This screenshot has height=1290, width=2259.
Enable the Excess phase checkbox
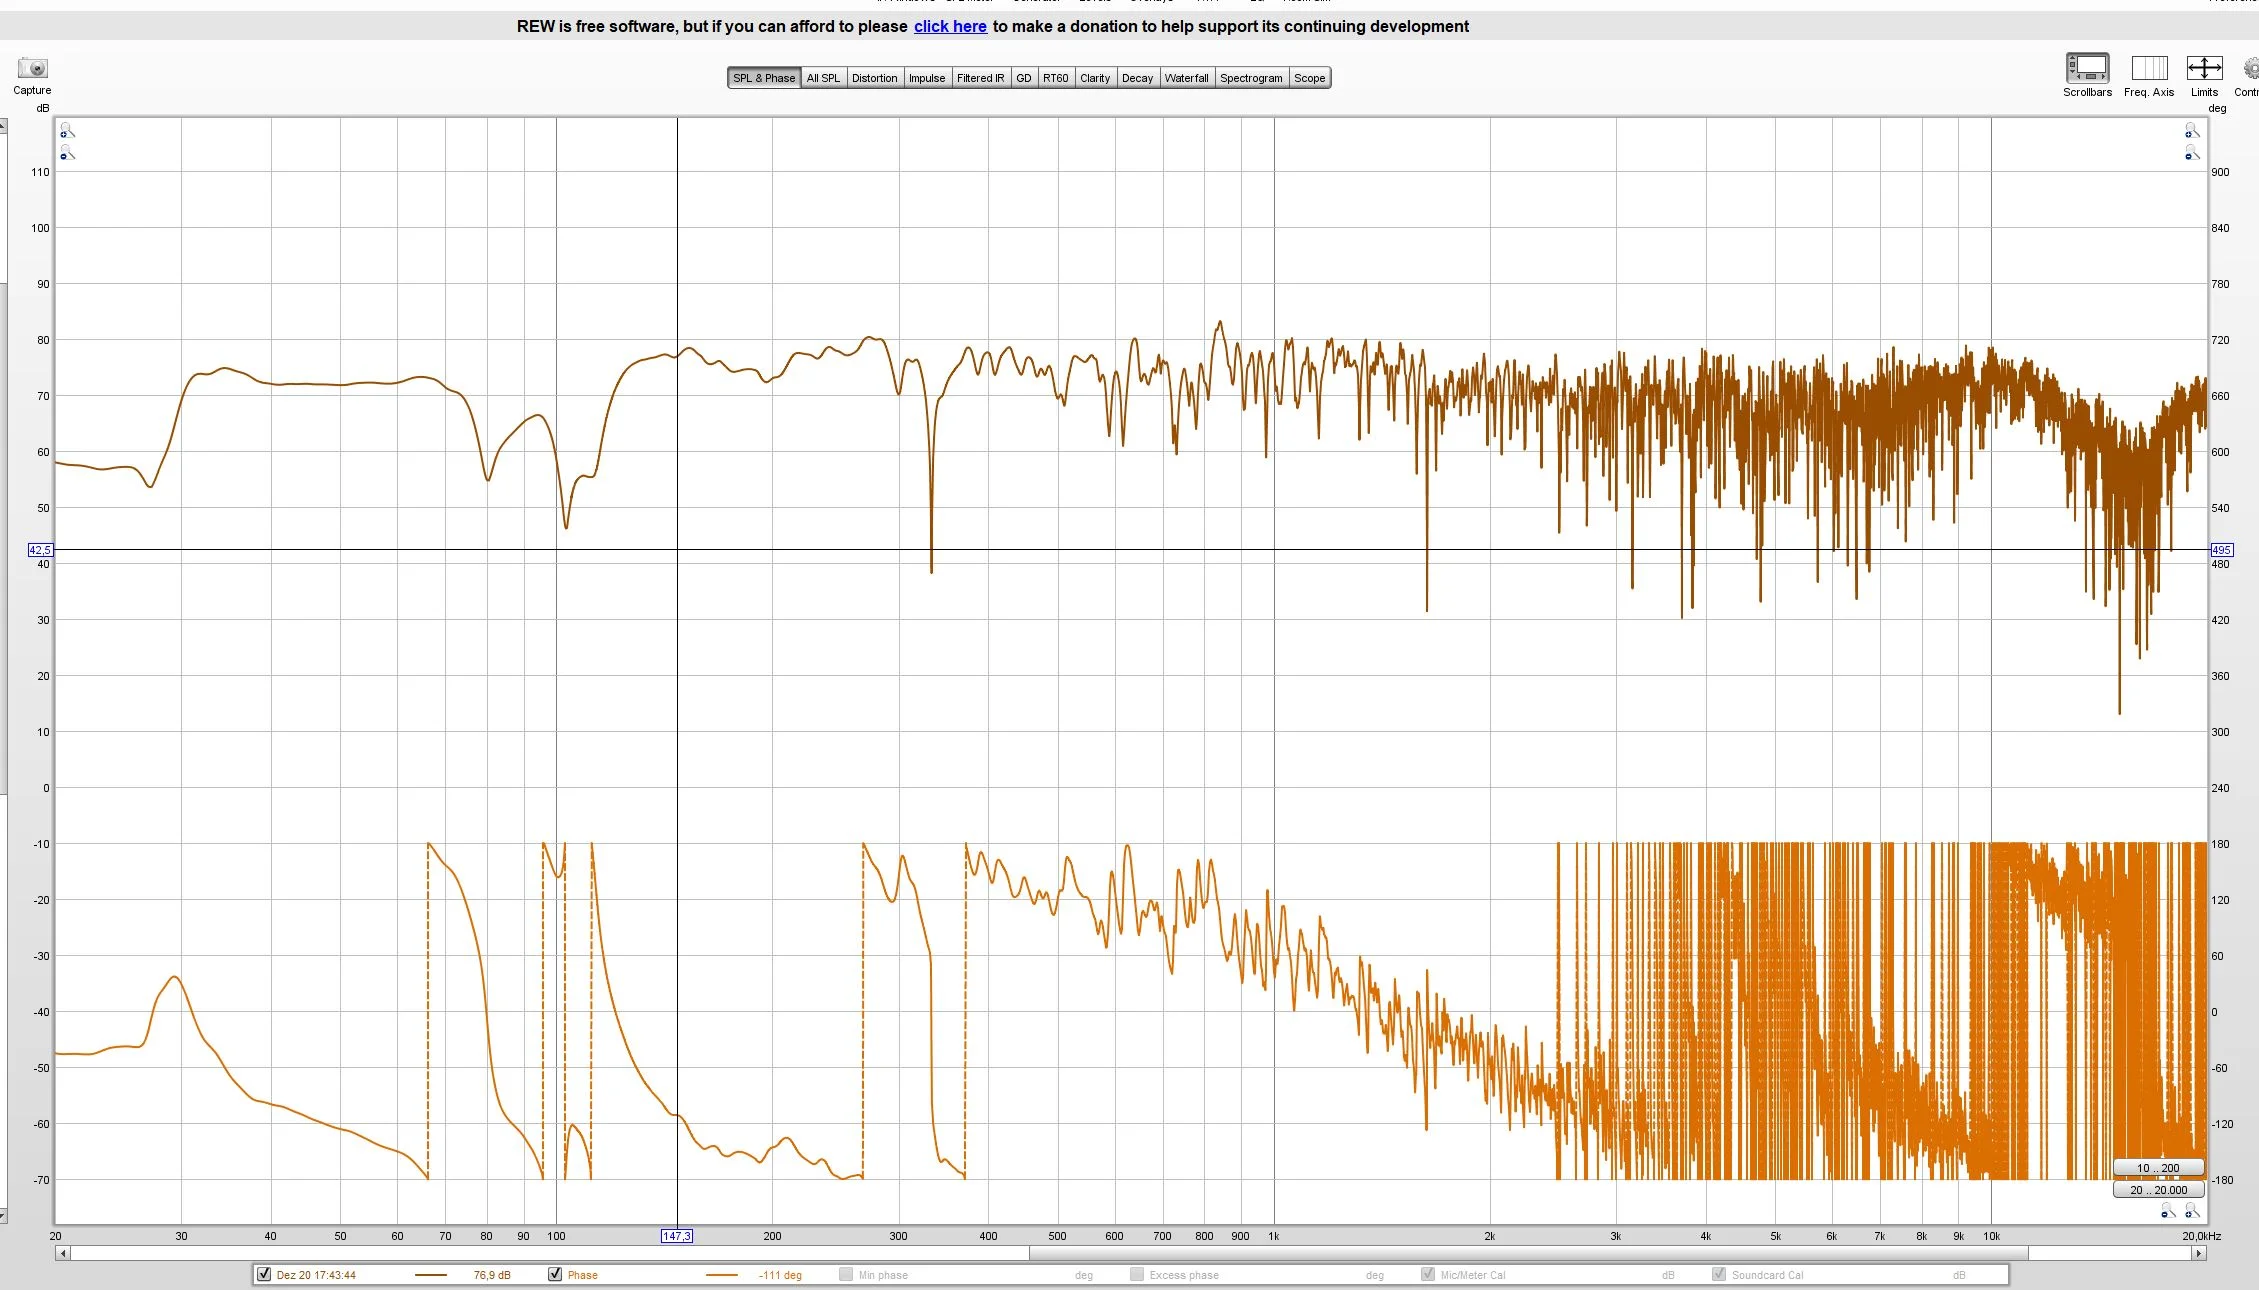pyautogui.click(x=1137, y=1274)
